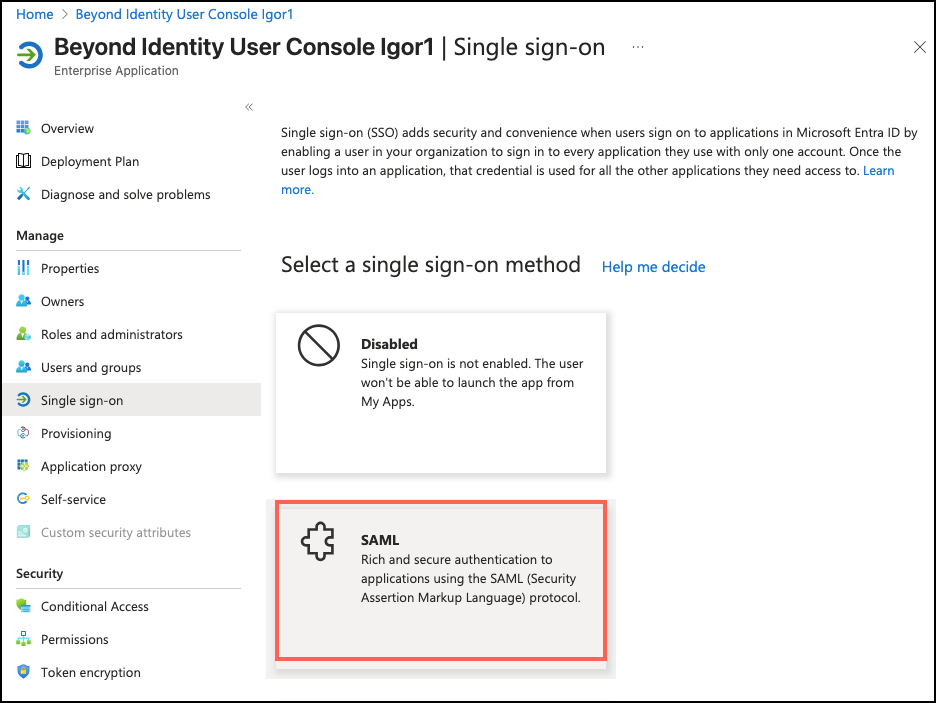Click the Help me decide link
Image resolution: width=936 pixels, height=703 pixels.
click(x=653, y=267)
